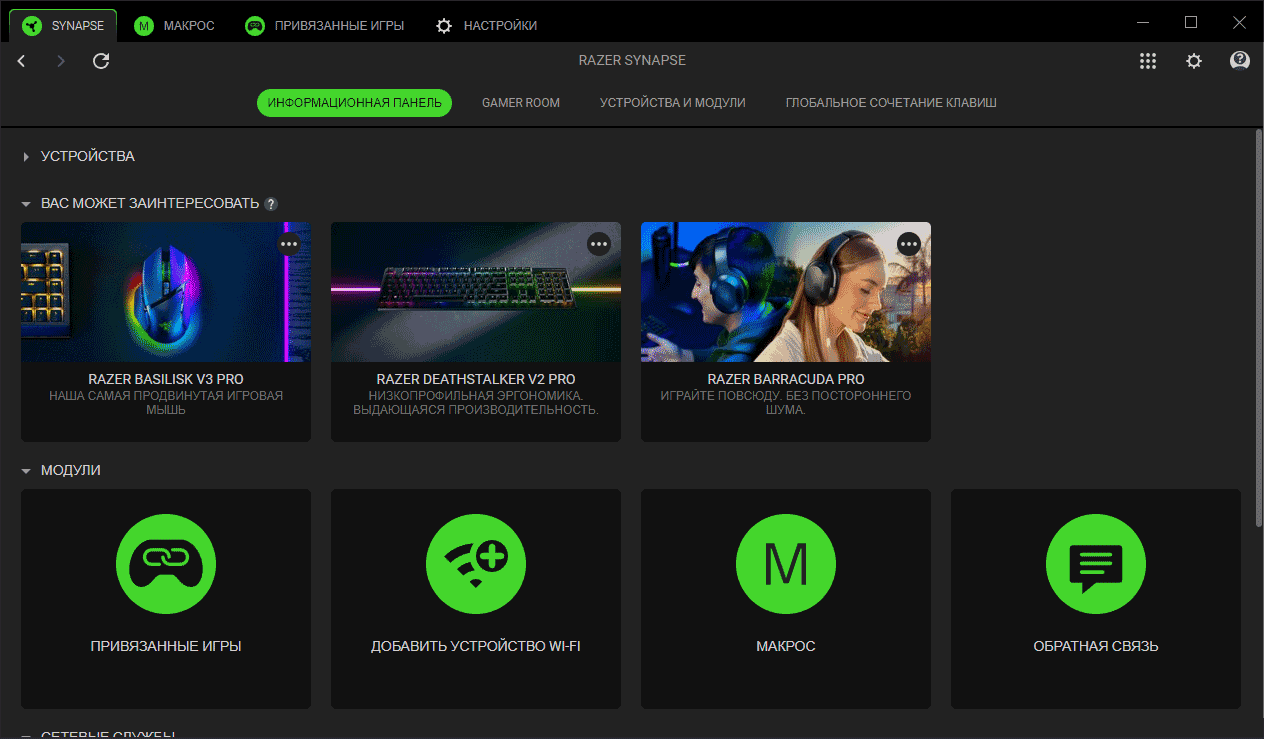Switch to the Макрос title tab

(x=174, y=26)
